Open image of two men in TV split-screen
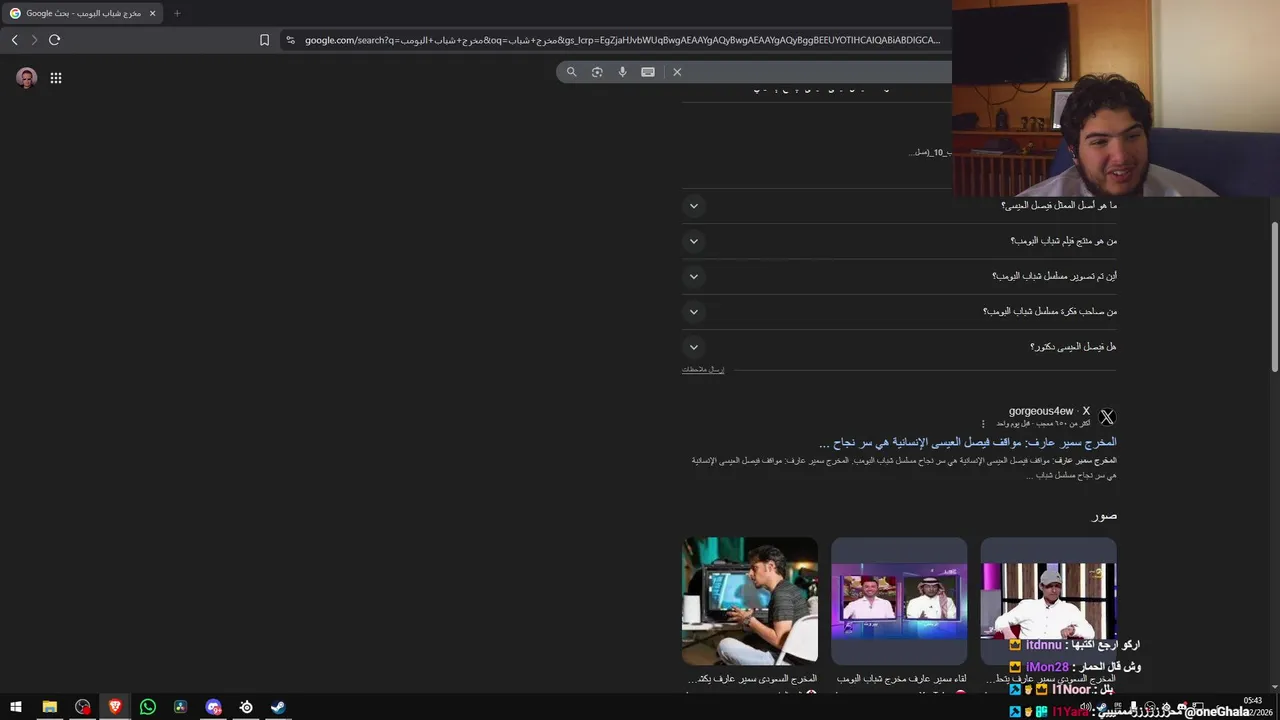This screenshot has height=720, width=1280. [x=899, y=601]
